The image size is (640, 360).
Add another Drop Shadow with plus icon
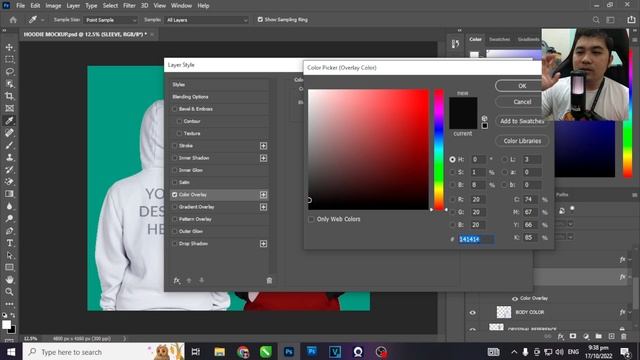click(x=263, y=244)
